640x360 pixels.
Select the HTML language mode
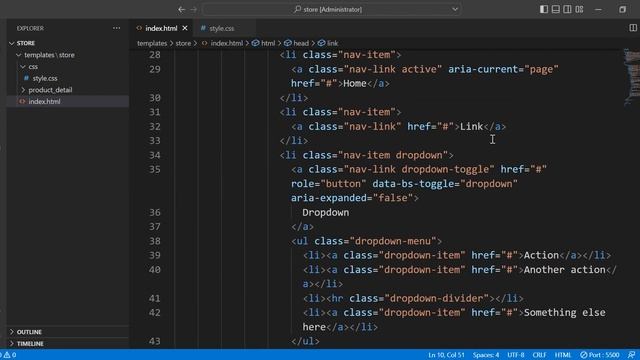563,355
